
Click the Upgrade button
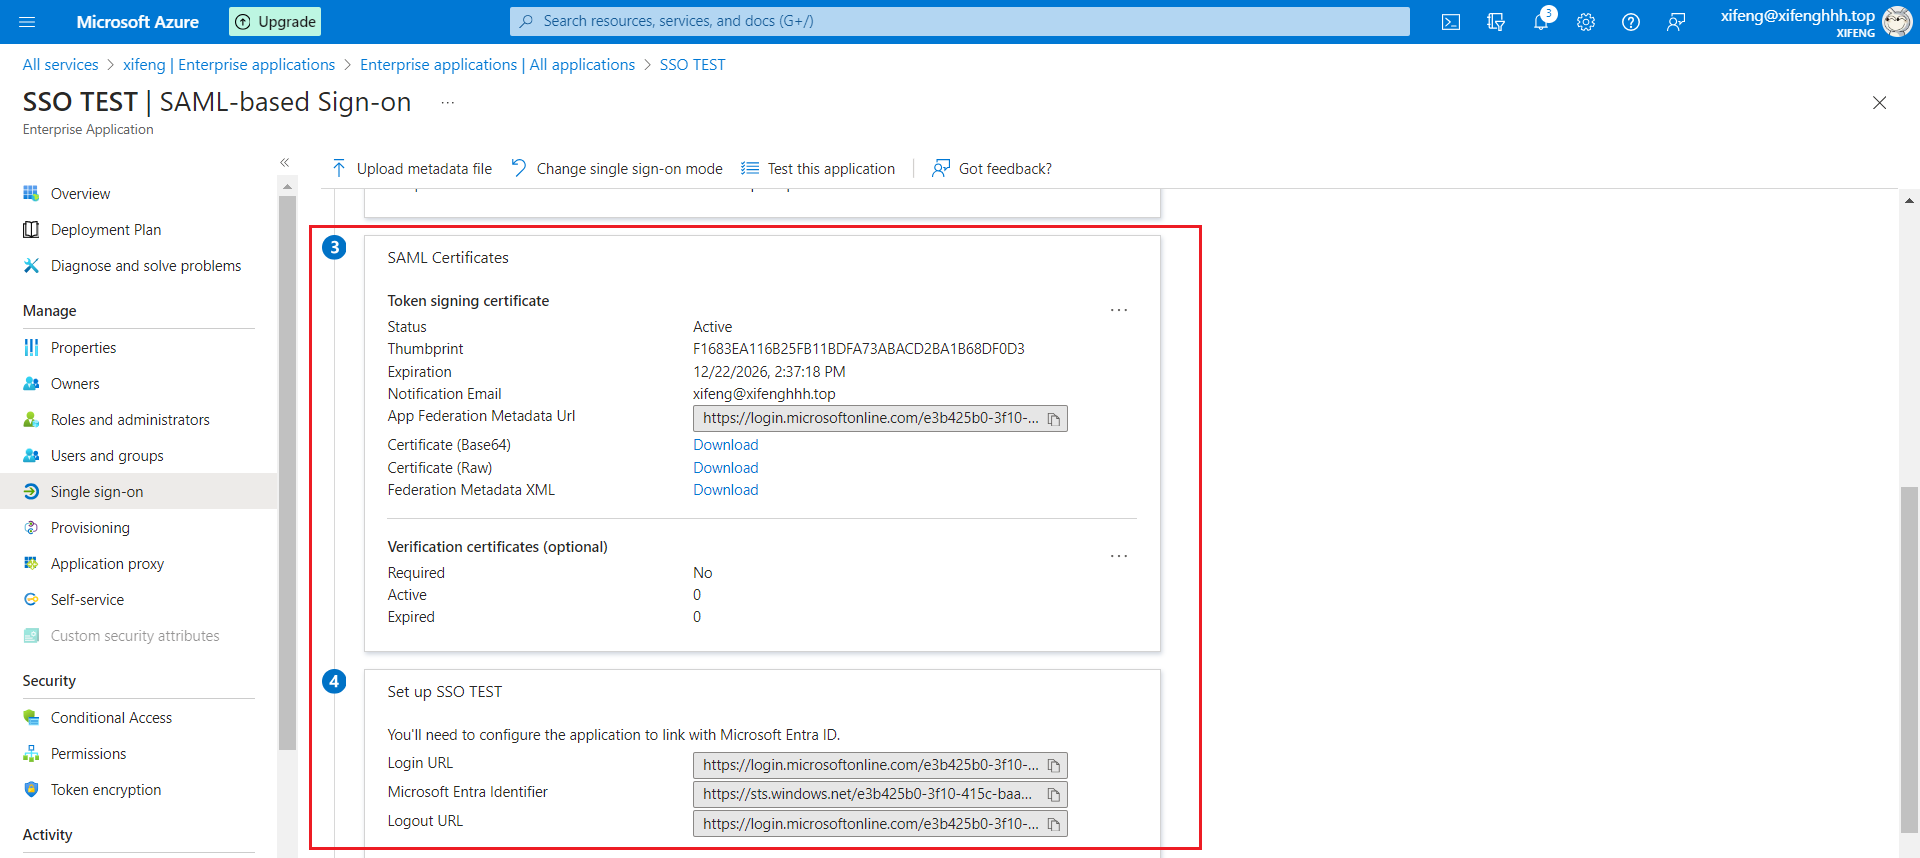(275, 21)
